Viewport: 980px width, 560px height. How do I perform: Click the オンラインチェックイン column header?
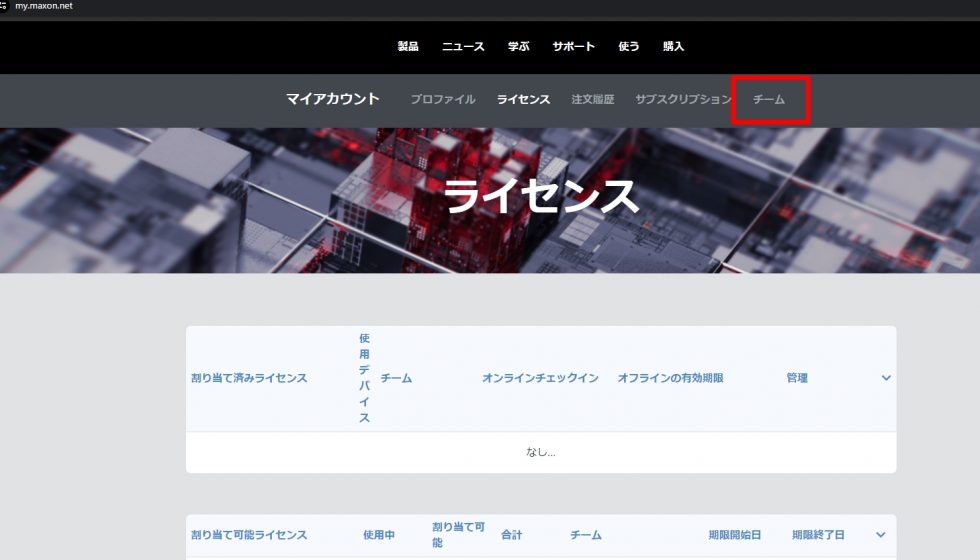click(540, 378)
